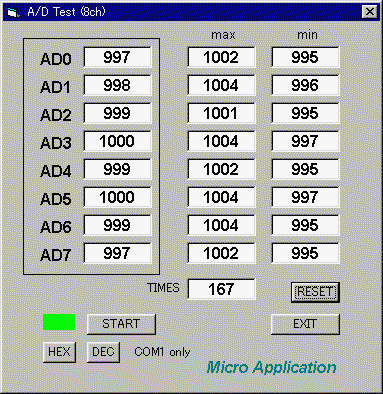Click the AD2 max value field 1001

coord(221,113)
